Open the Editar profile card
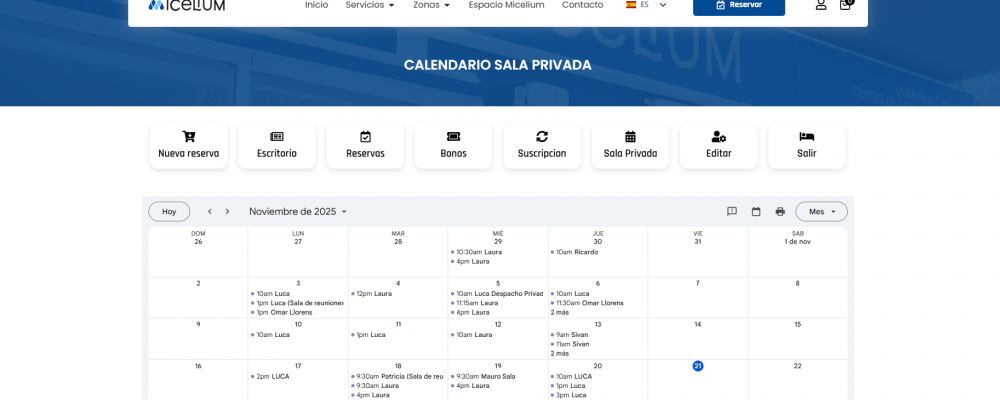The width and height of the screenshot is (1000, 400). [719, 145]
